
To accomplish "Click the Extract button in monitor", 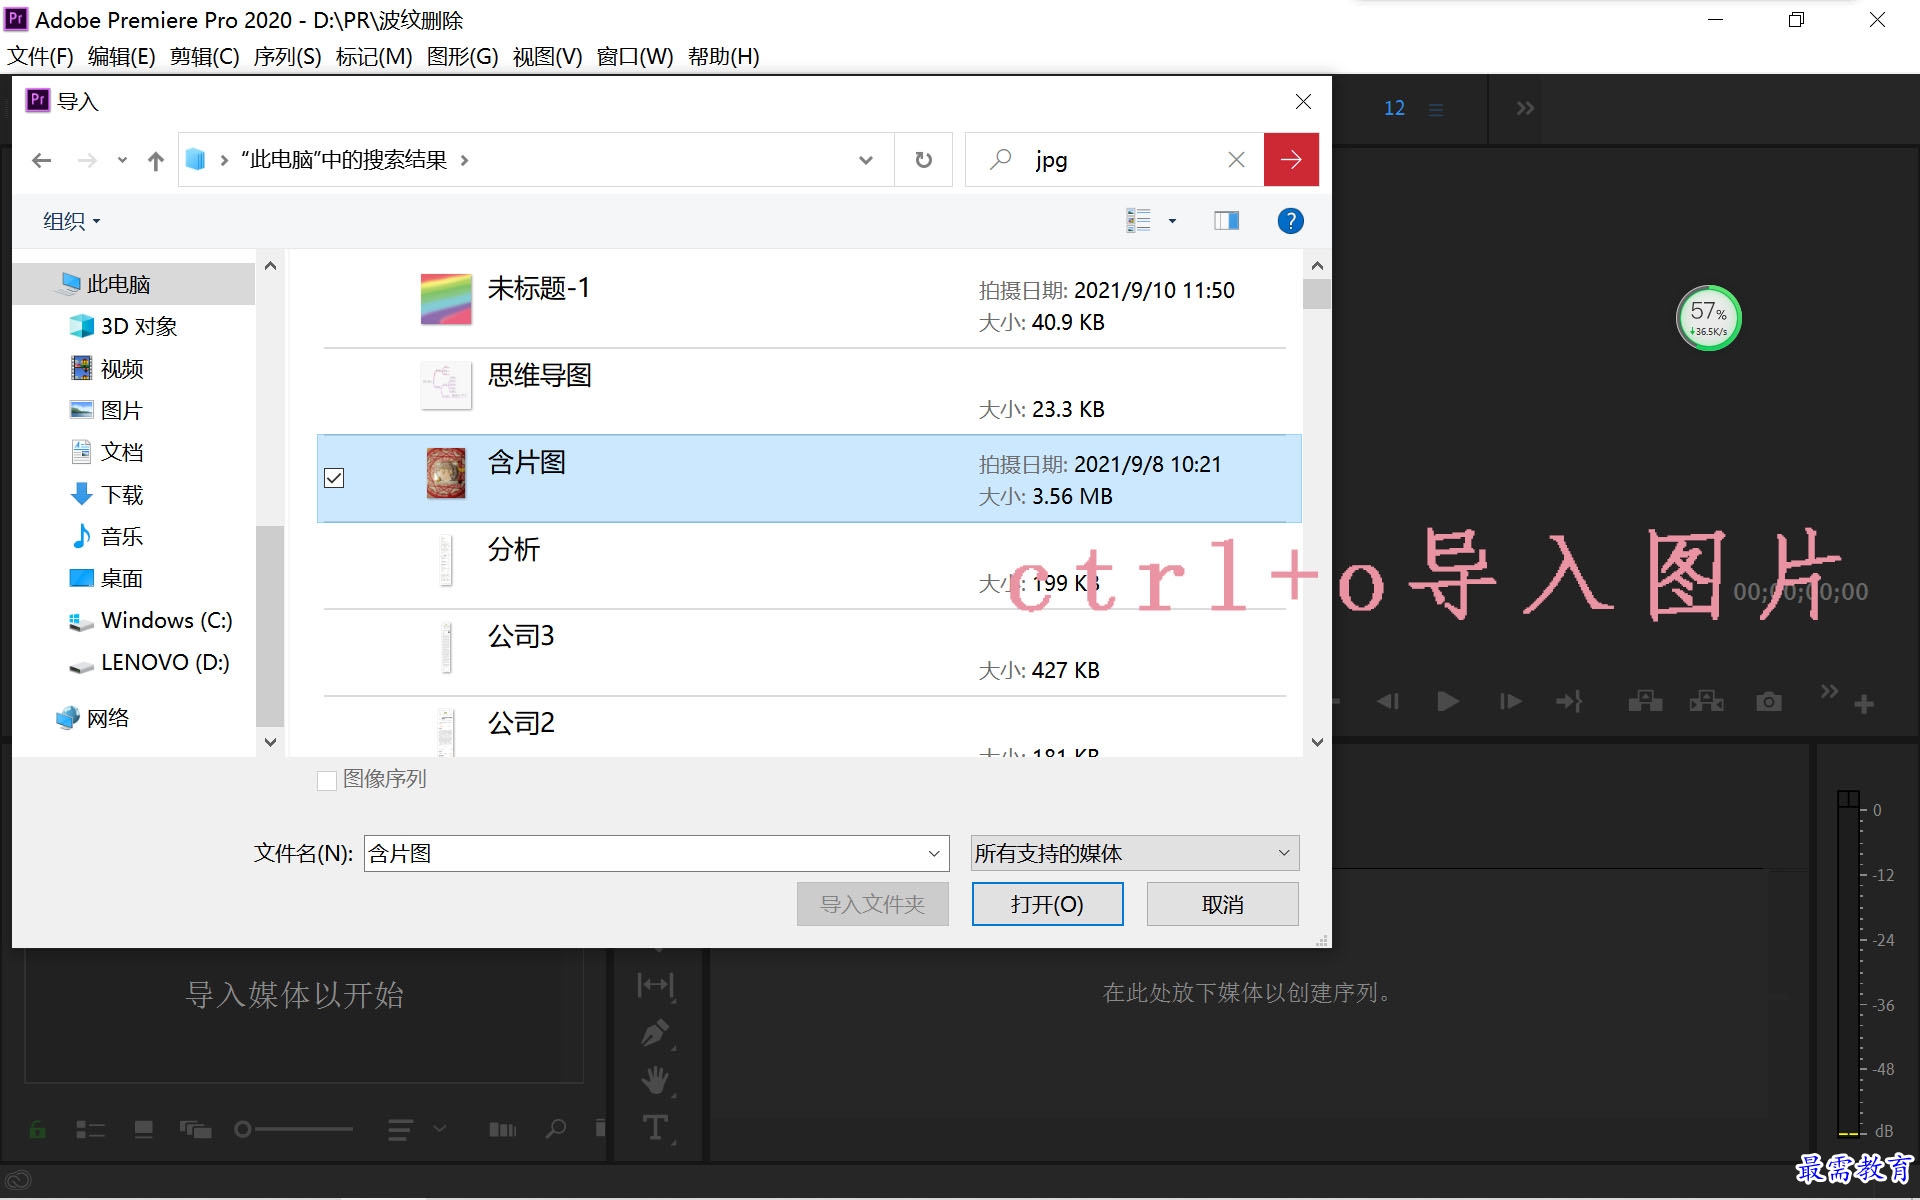I will click(1706, 702).
